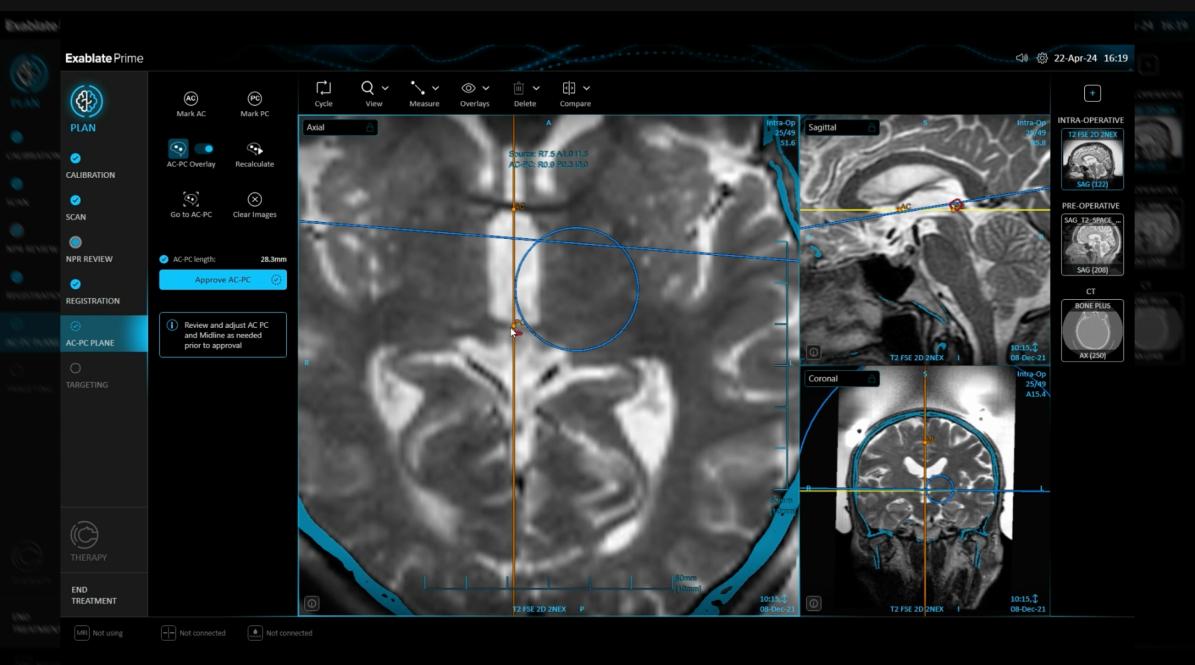Click the End Treatment button

(x=94, y=595)
